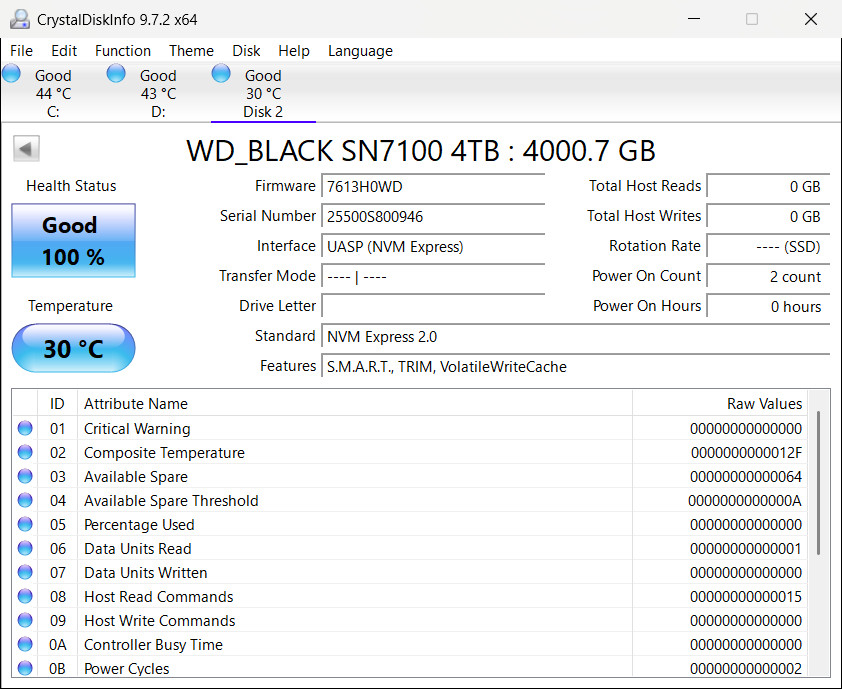Image resolution: width=842 pixels, height=689 pixels.
Task: Select the Available Spare Threshold attribute name
Action: (x=171, y=501)
